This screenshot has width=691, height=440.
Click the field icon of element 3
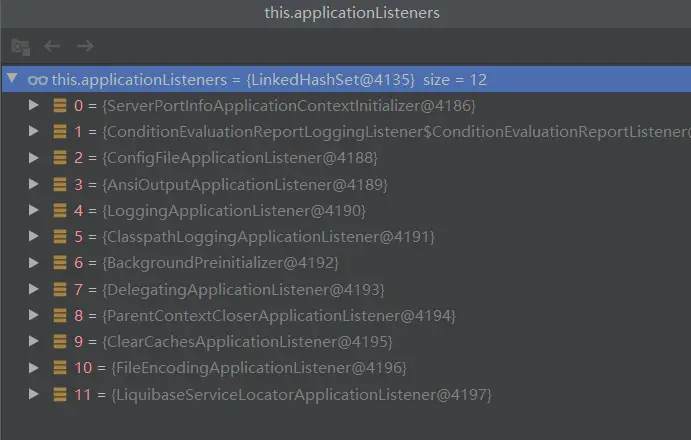click(60, 184)
